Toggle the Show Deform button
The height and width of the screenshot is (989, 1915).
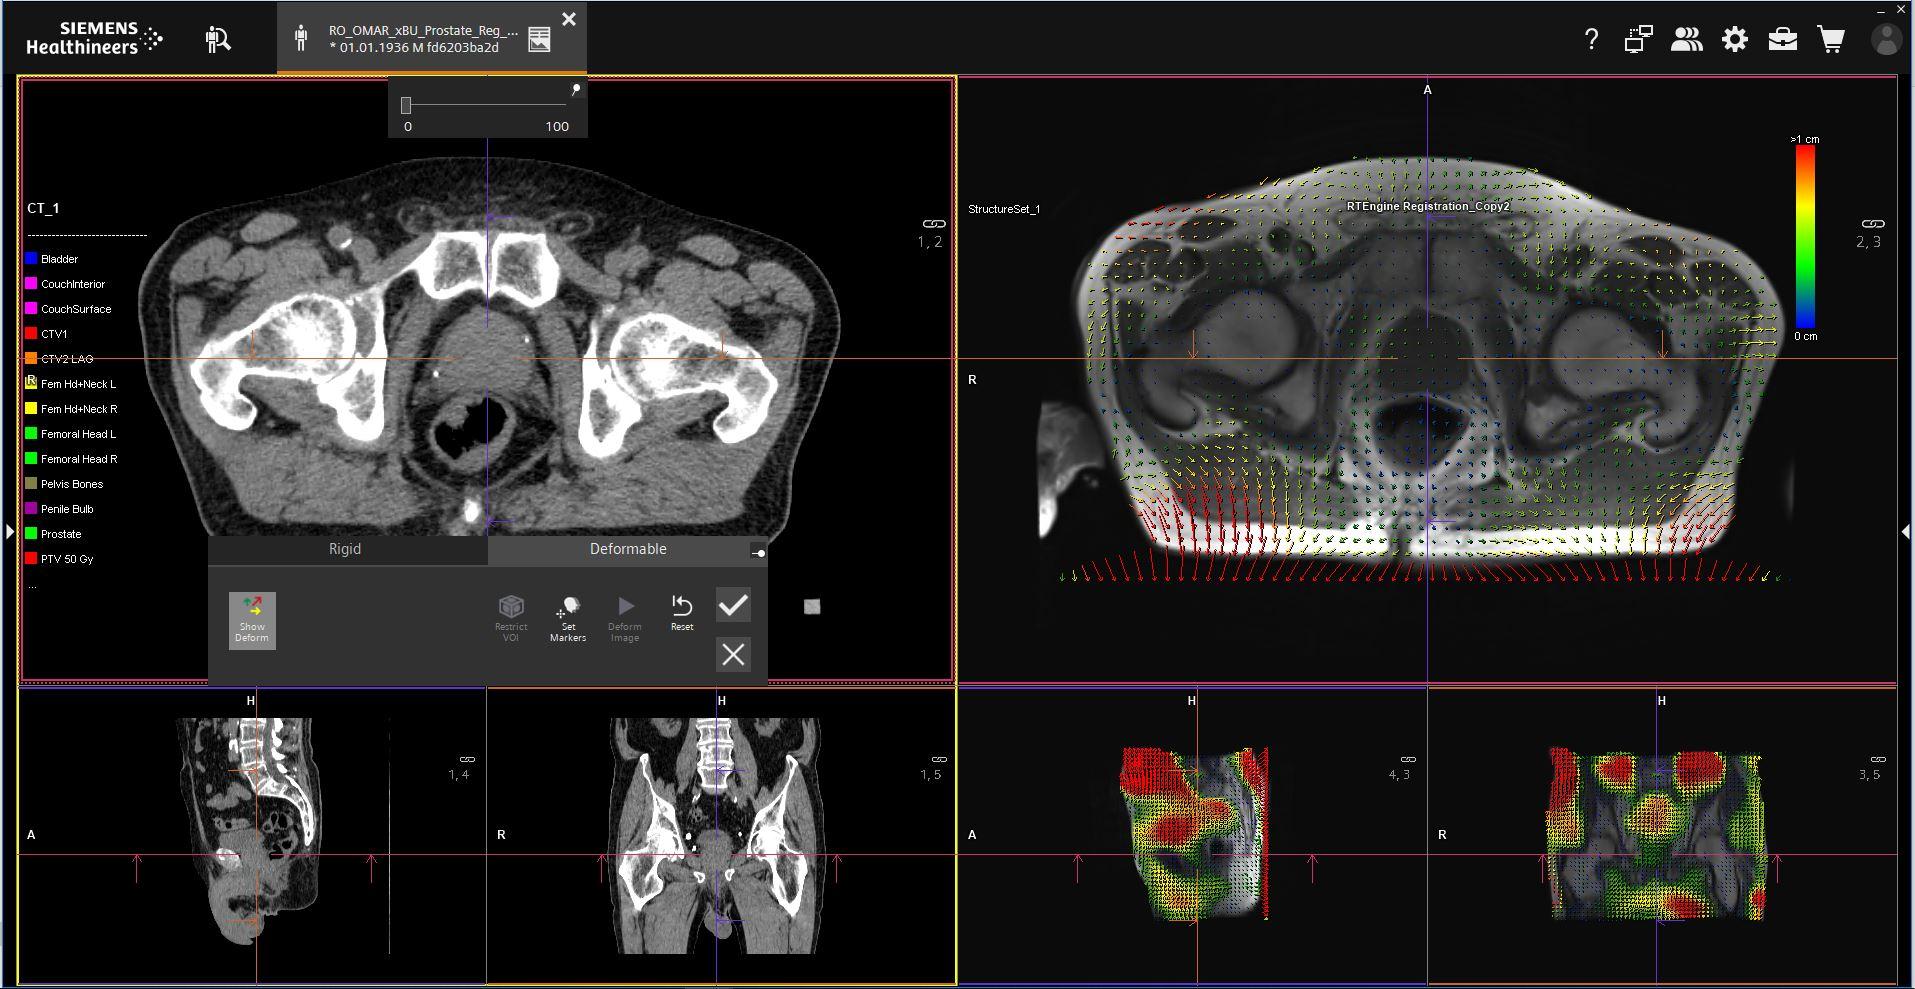pyautogui.click(x=252, y=620)
